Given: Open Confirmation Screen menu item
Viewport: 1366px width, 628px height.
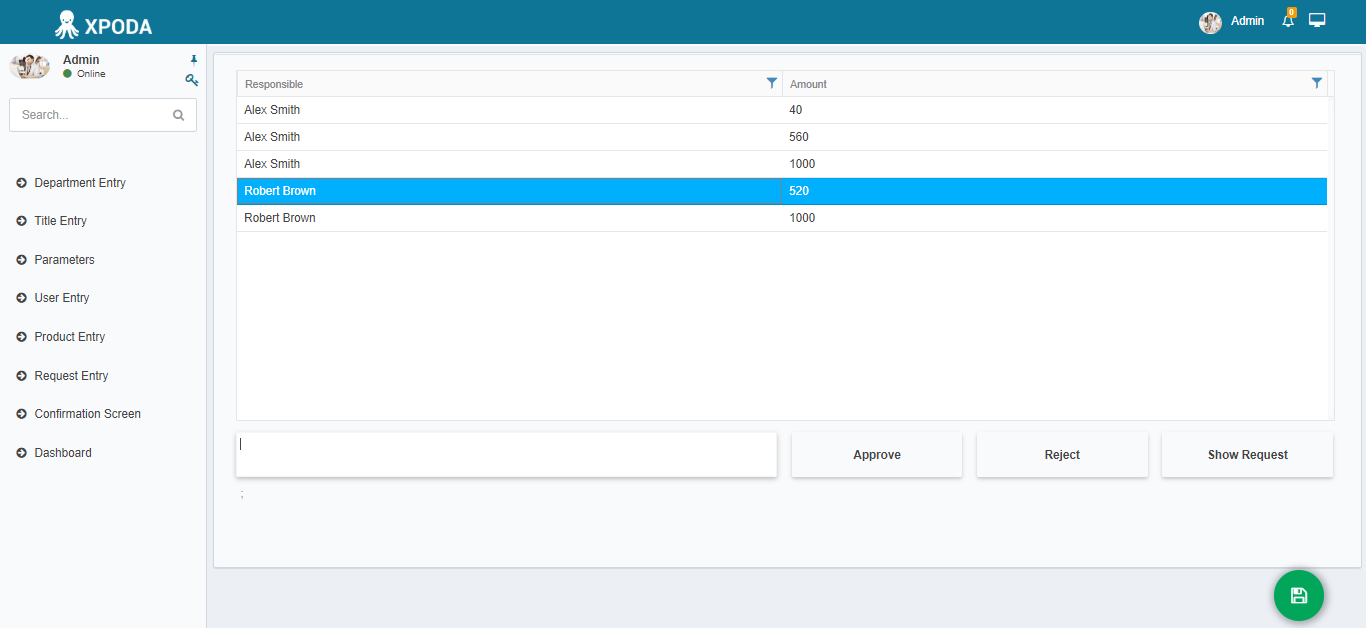Looking at the screenshot, I should 88,414.
